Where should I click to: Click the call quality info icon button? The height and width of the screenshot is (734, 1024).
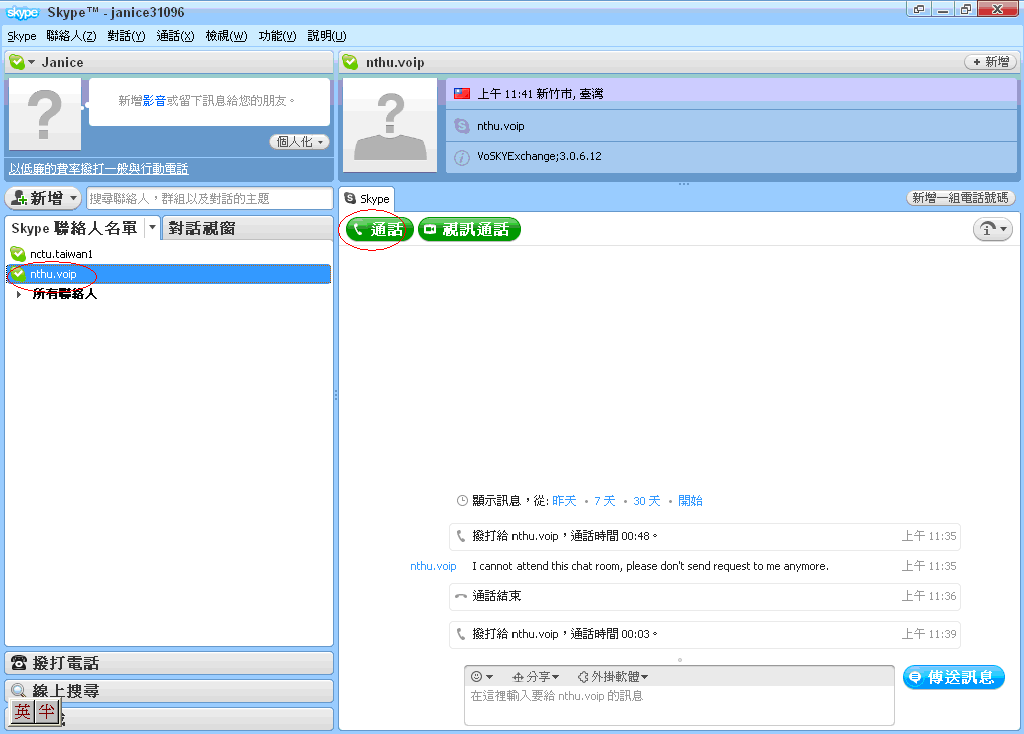tap(992, 229)
